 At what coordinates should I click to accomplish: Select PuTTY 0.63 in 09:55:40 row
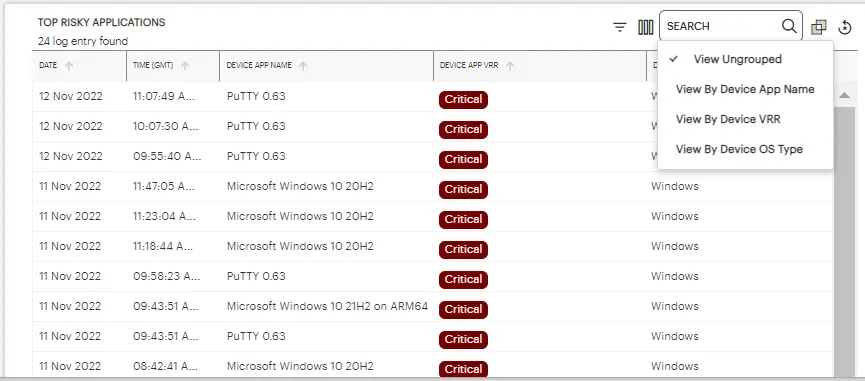coord(256,156)
